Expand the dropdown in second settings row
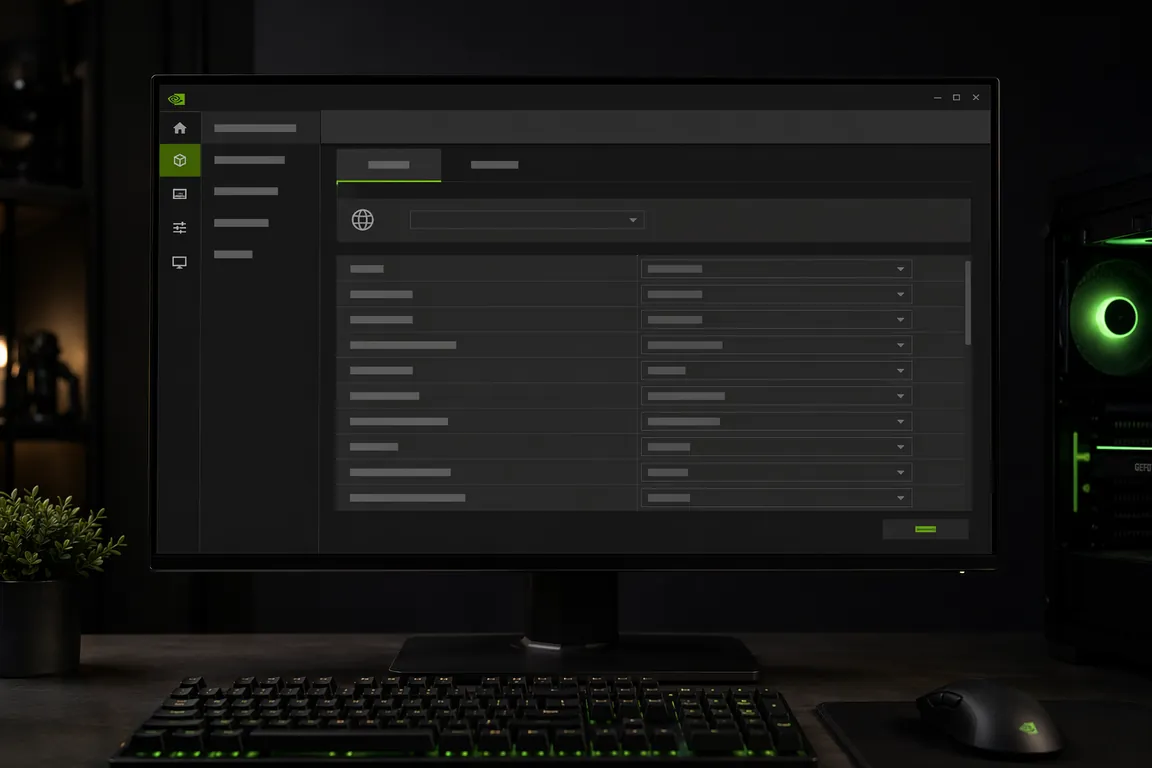Screen dimensions: 1152x768 coord(777,294)
